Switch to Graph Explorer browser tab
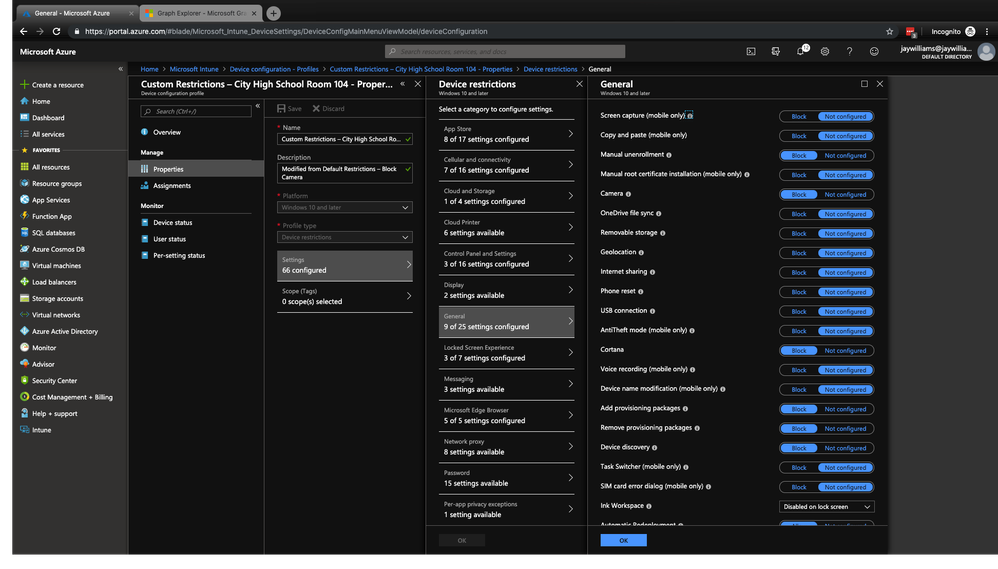Screen dimensions: 998x569 (200, 13)
